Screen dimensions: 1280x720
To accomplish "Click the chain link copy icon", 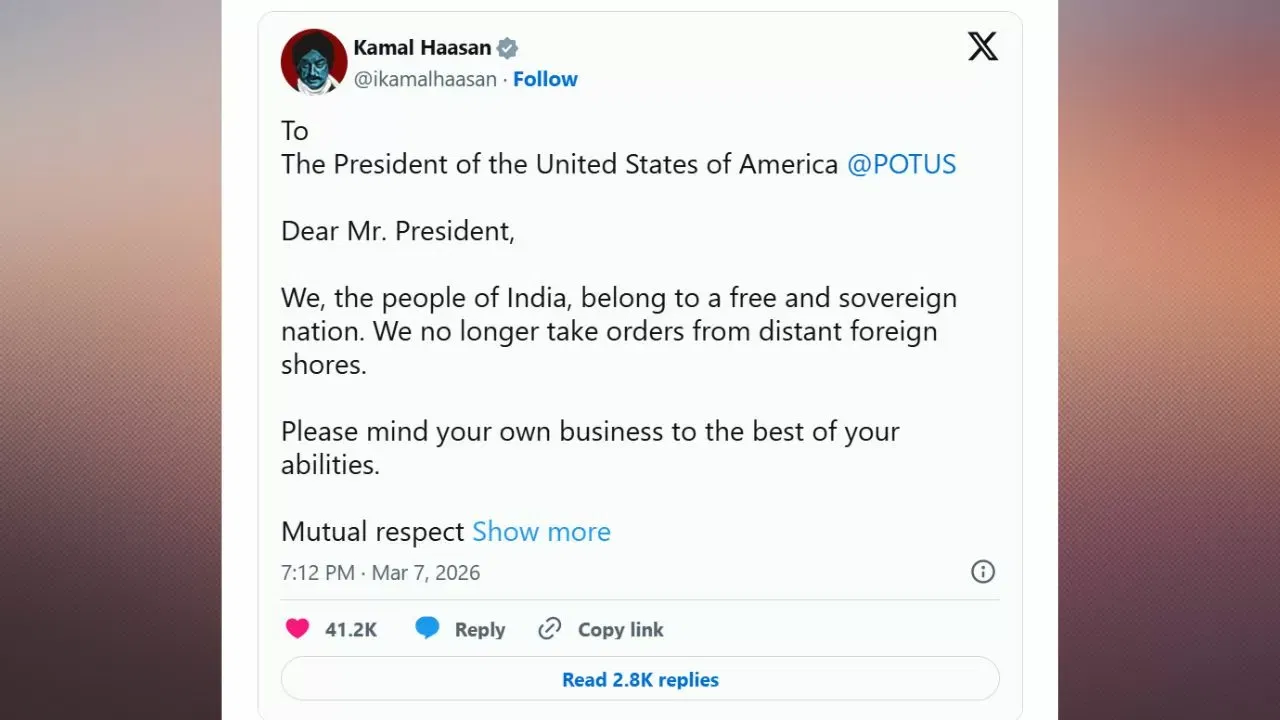I will 549,629.
